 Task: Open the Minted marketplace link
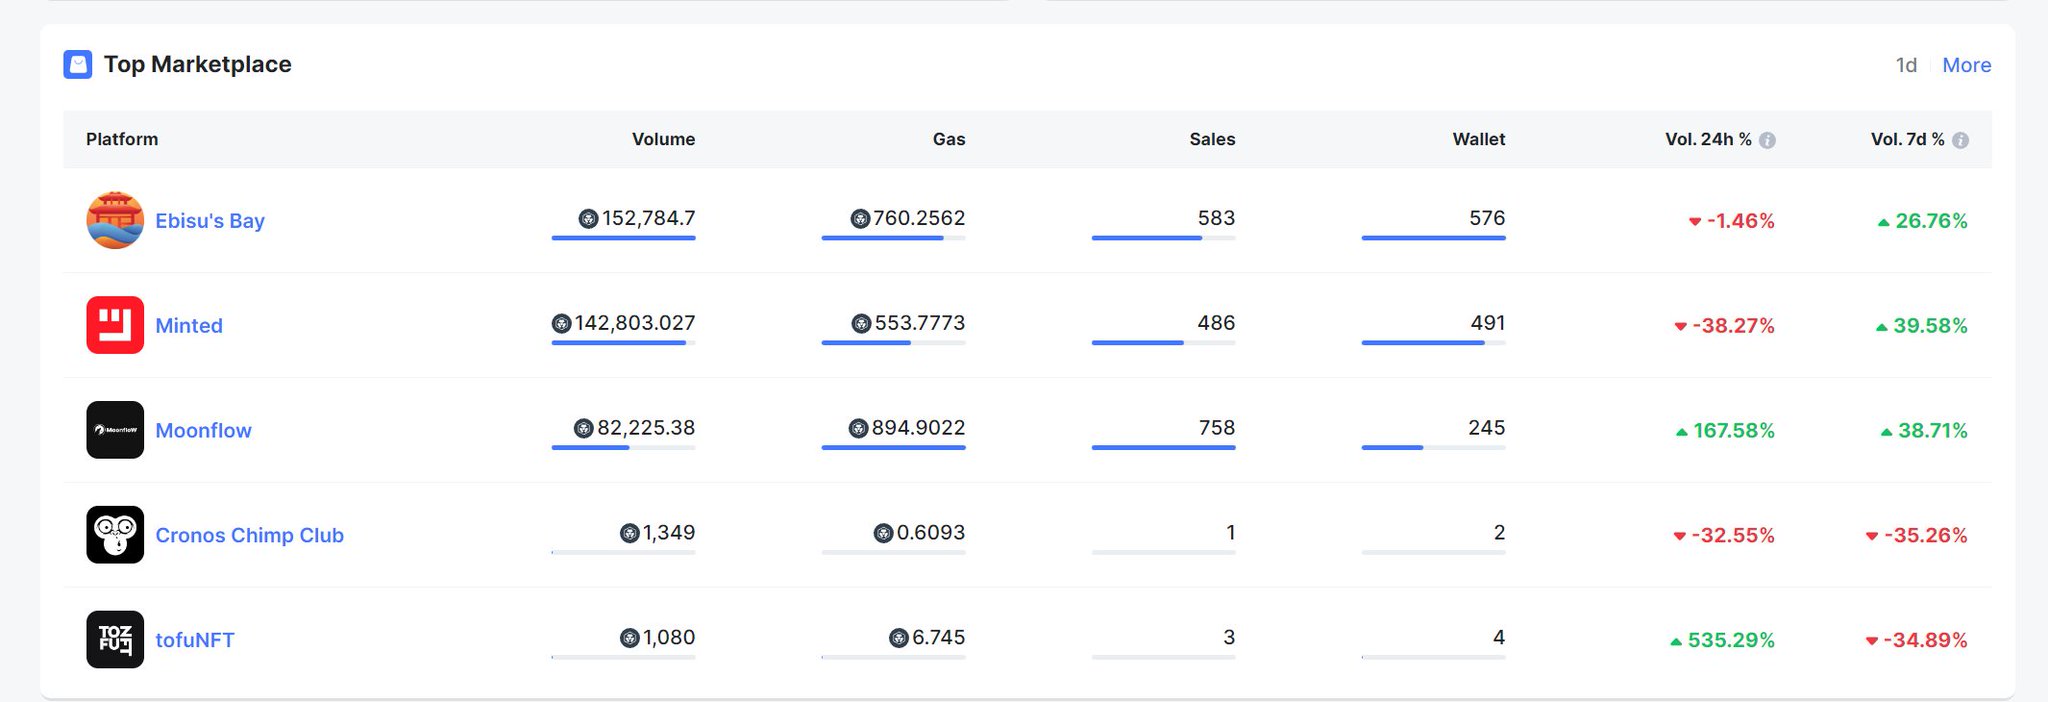click(189, 326)
